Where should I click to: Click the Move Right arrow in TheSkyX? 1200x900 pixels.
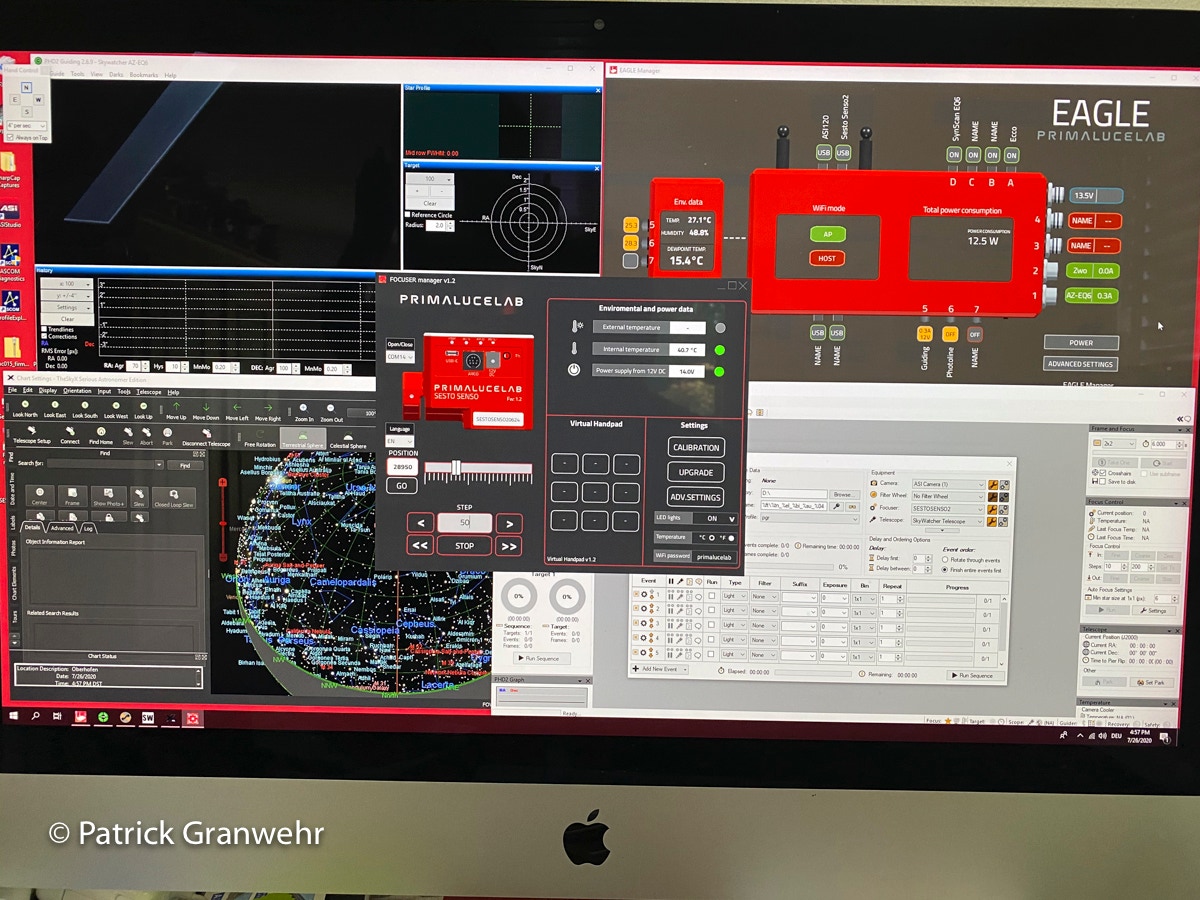[267, 407]
